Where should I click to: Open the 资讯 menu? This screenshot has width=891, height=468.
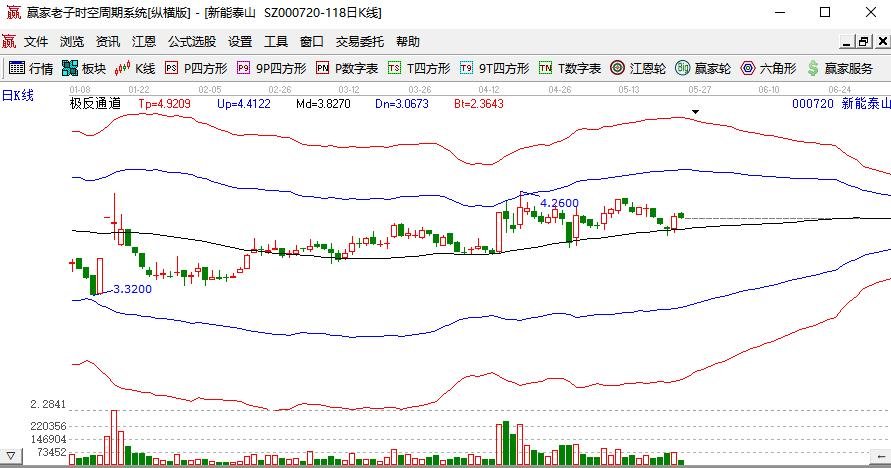point(107,41)
